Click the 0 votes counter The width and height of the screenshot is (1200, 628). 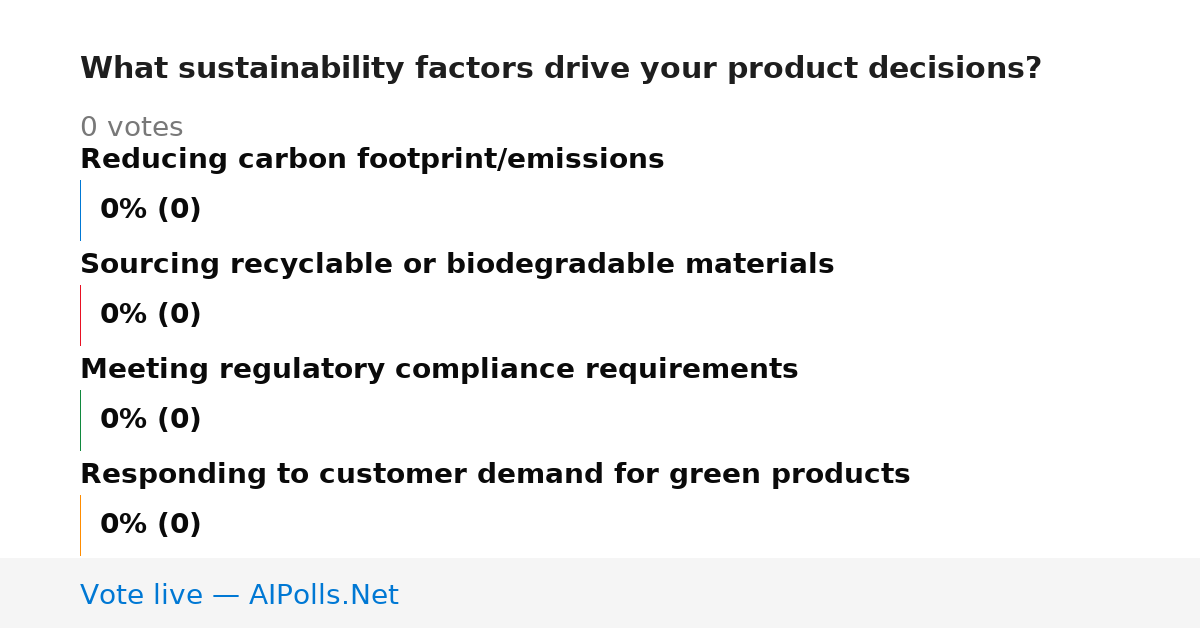click(x=131, y=128)
